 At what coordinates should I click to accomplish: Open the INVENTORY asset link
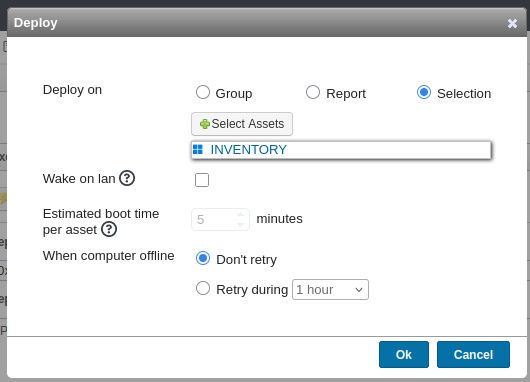248,150
